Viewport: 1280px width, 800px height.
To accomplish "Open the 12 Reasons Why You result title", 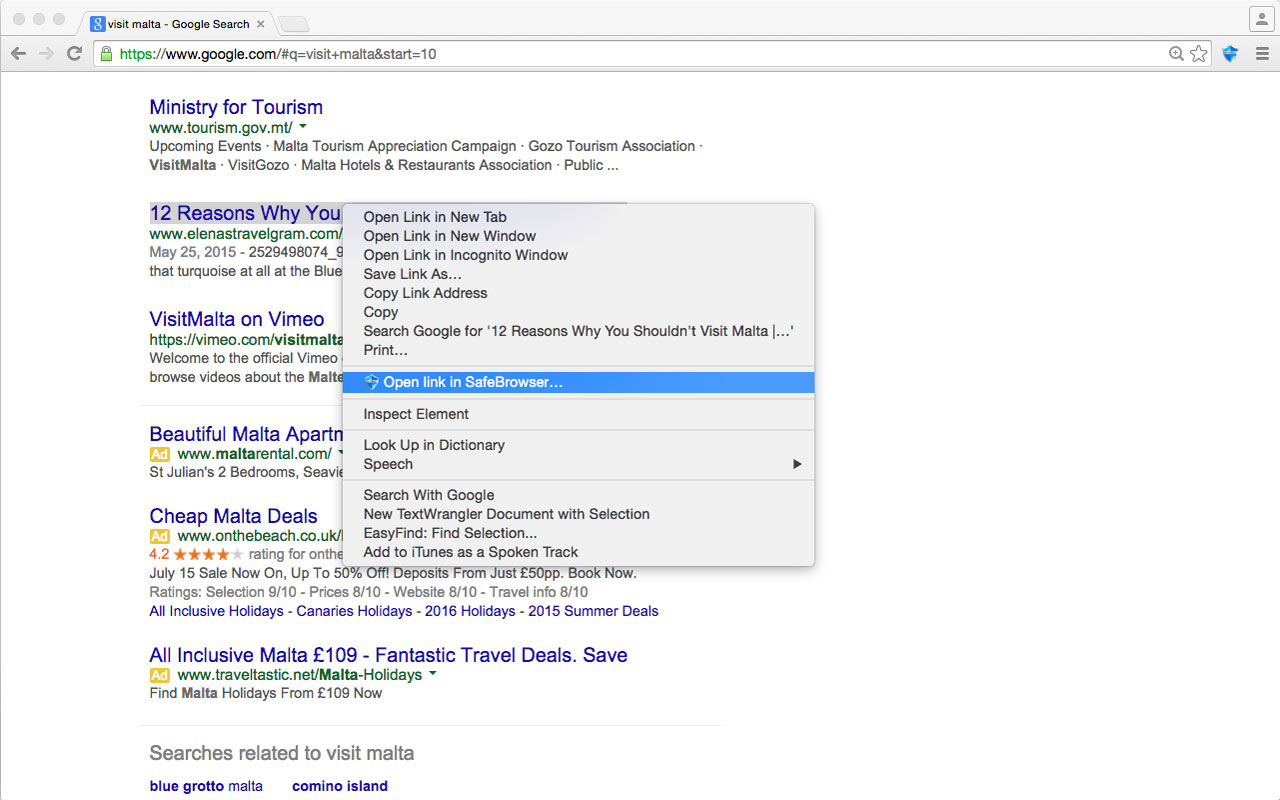I will pos(245,213).
